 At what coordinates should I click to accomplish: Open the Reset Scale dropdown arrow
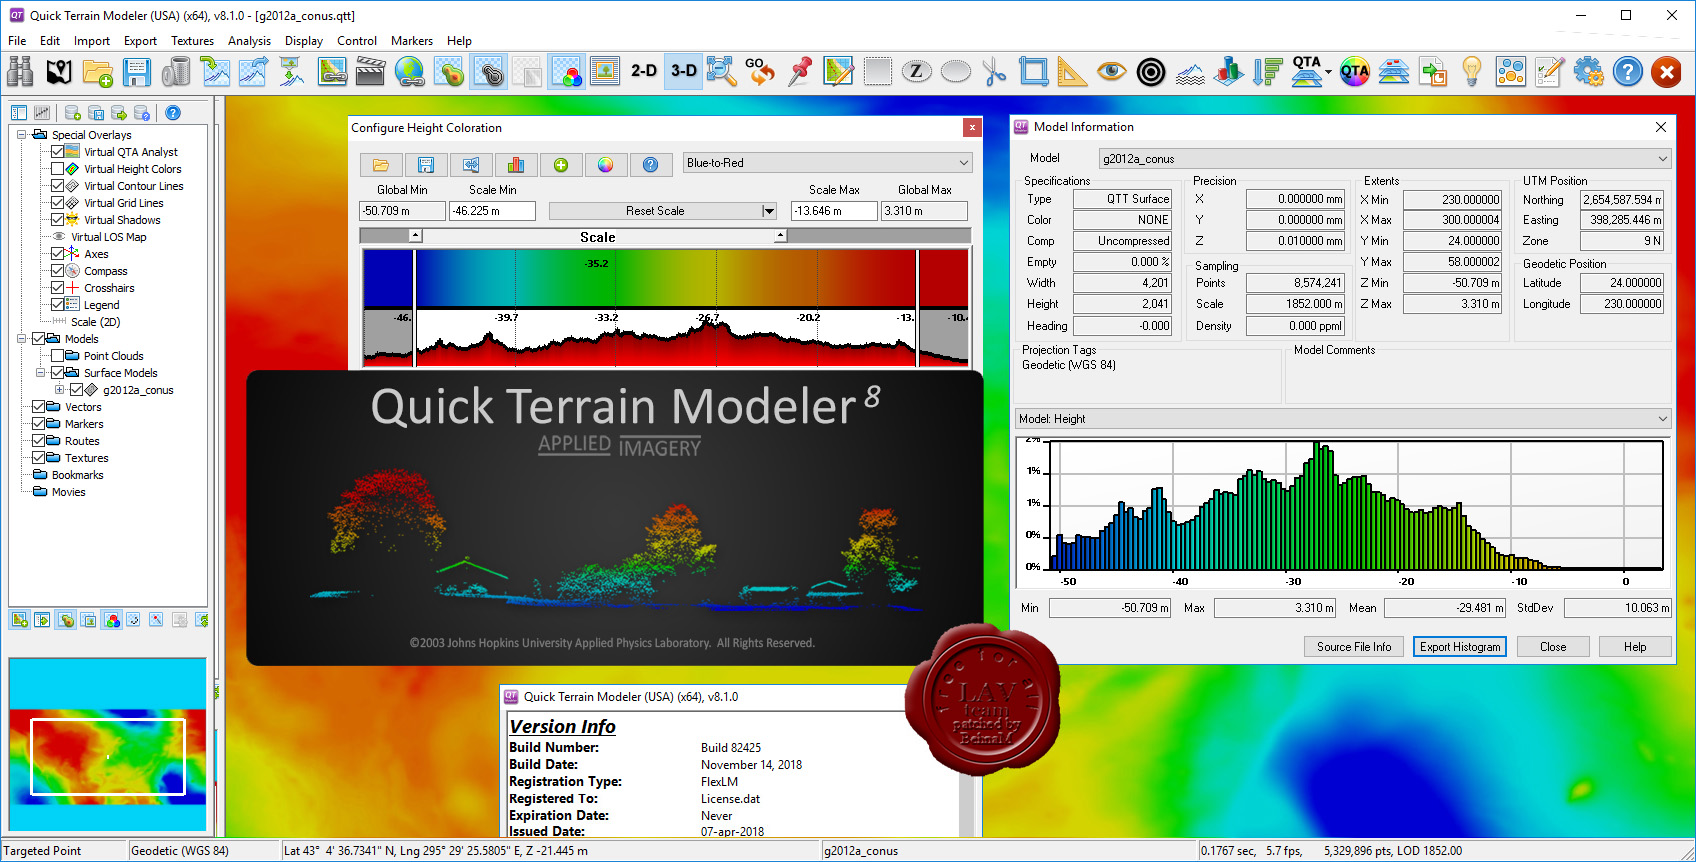769,211
